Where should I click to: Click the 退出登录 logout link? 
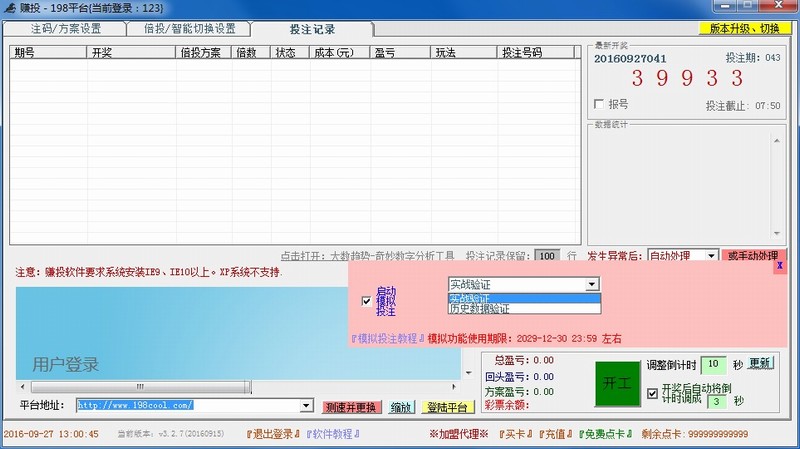(x=271, y=435)
